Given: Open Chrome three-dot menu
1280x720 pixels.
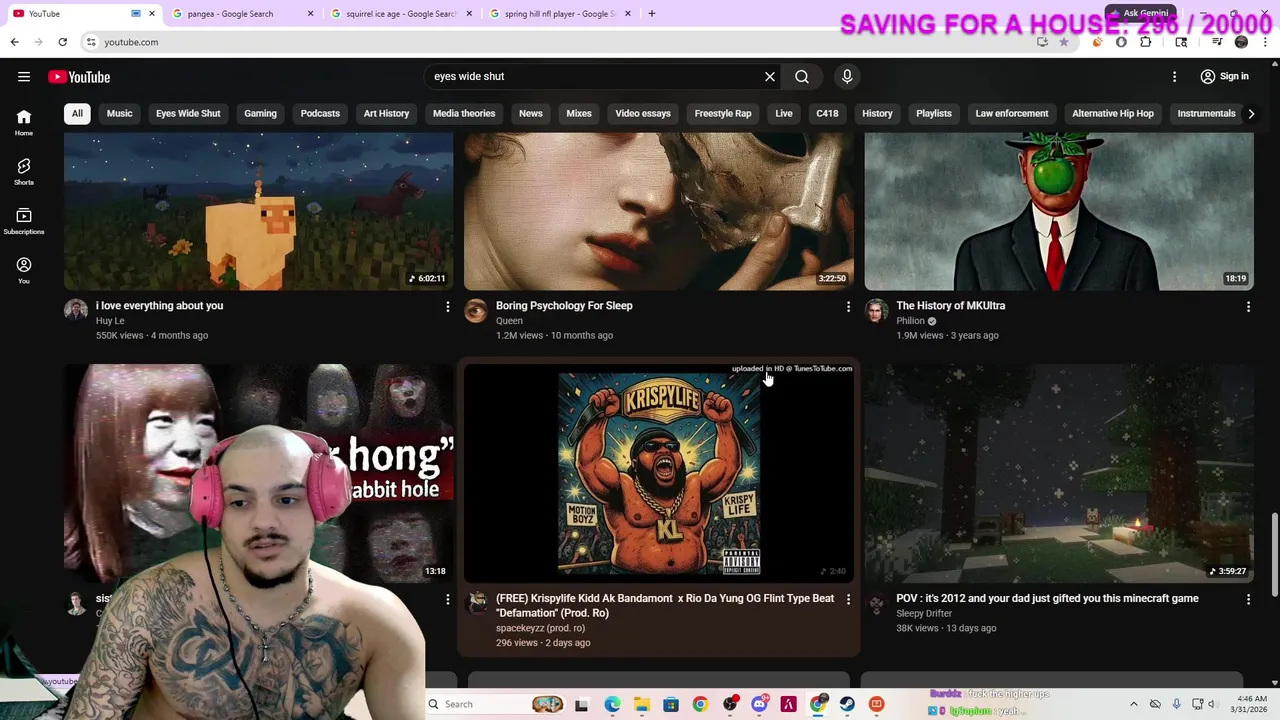Looking at the screenshot, I should click(x=1265, y=42).
